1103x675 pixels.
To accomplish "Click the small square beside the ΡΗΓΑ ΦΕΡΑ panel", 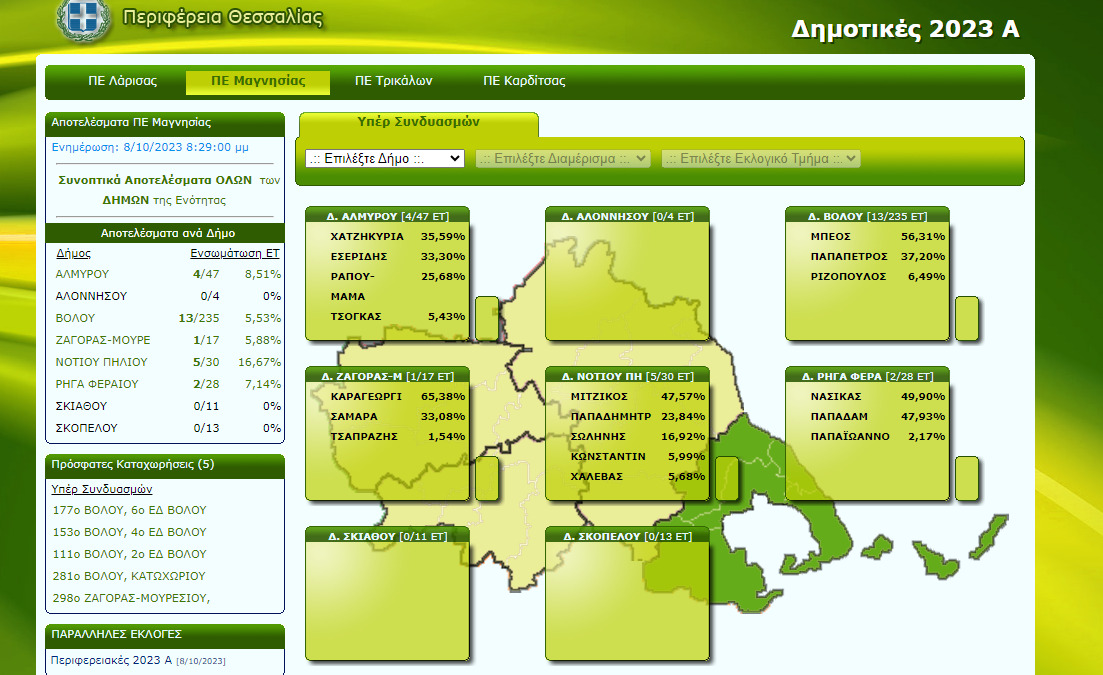I will (967, 478).
